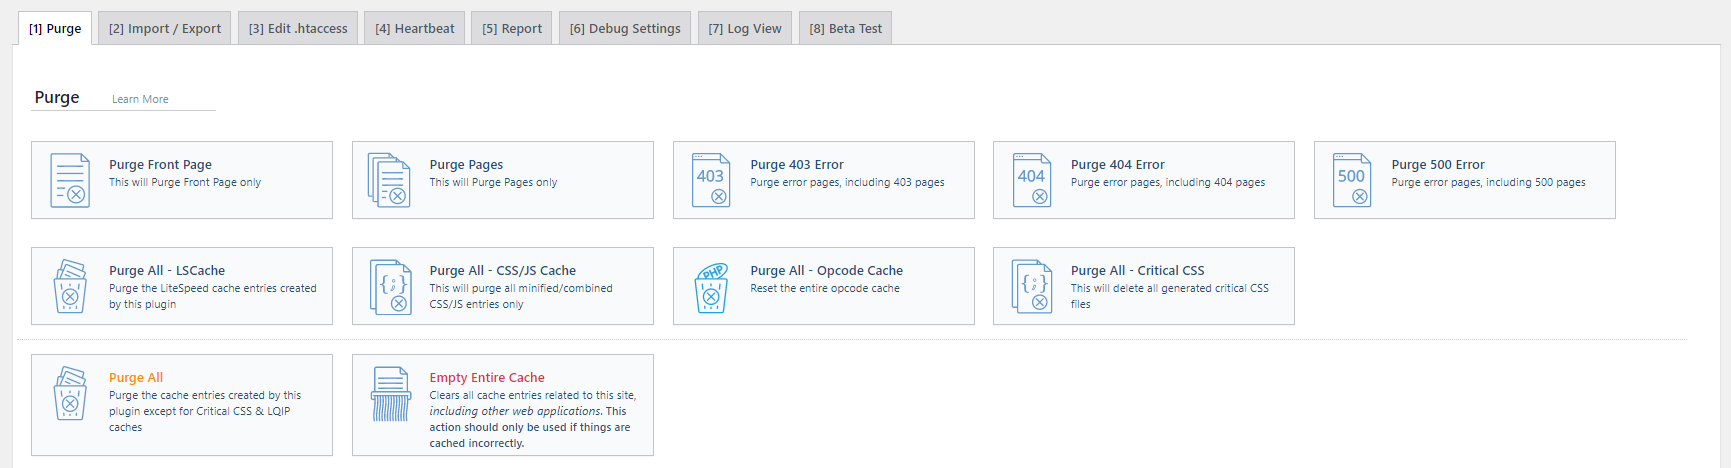Go to the Heartbeat tab
Screen dimensions: 1731x468
point(415,28)
